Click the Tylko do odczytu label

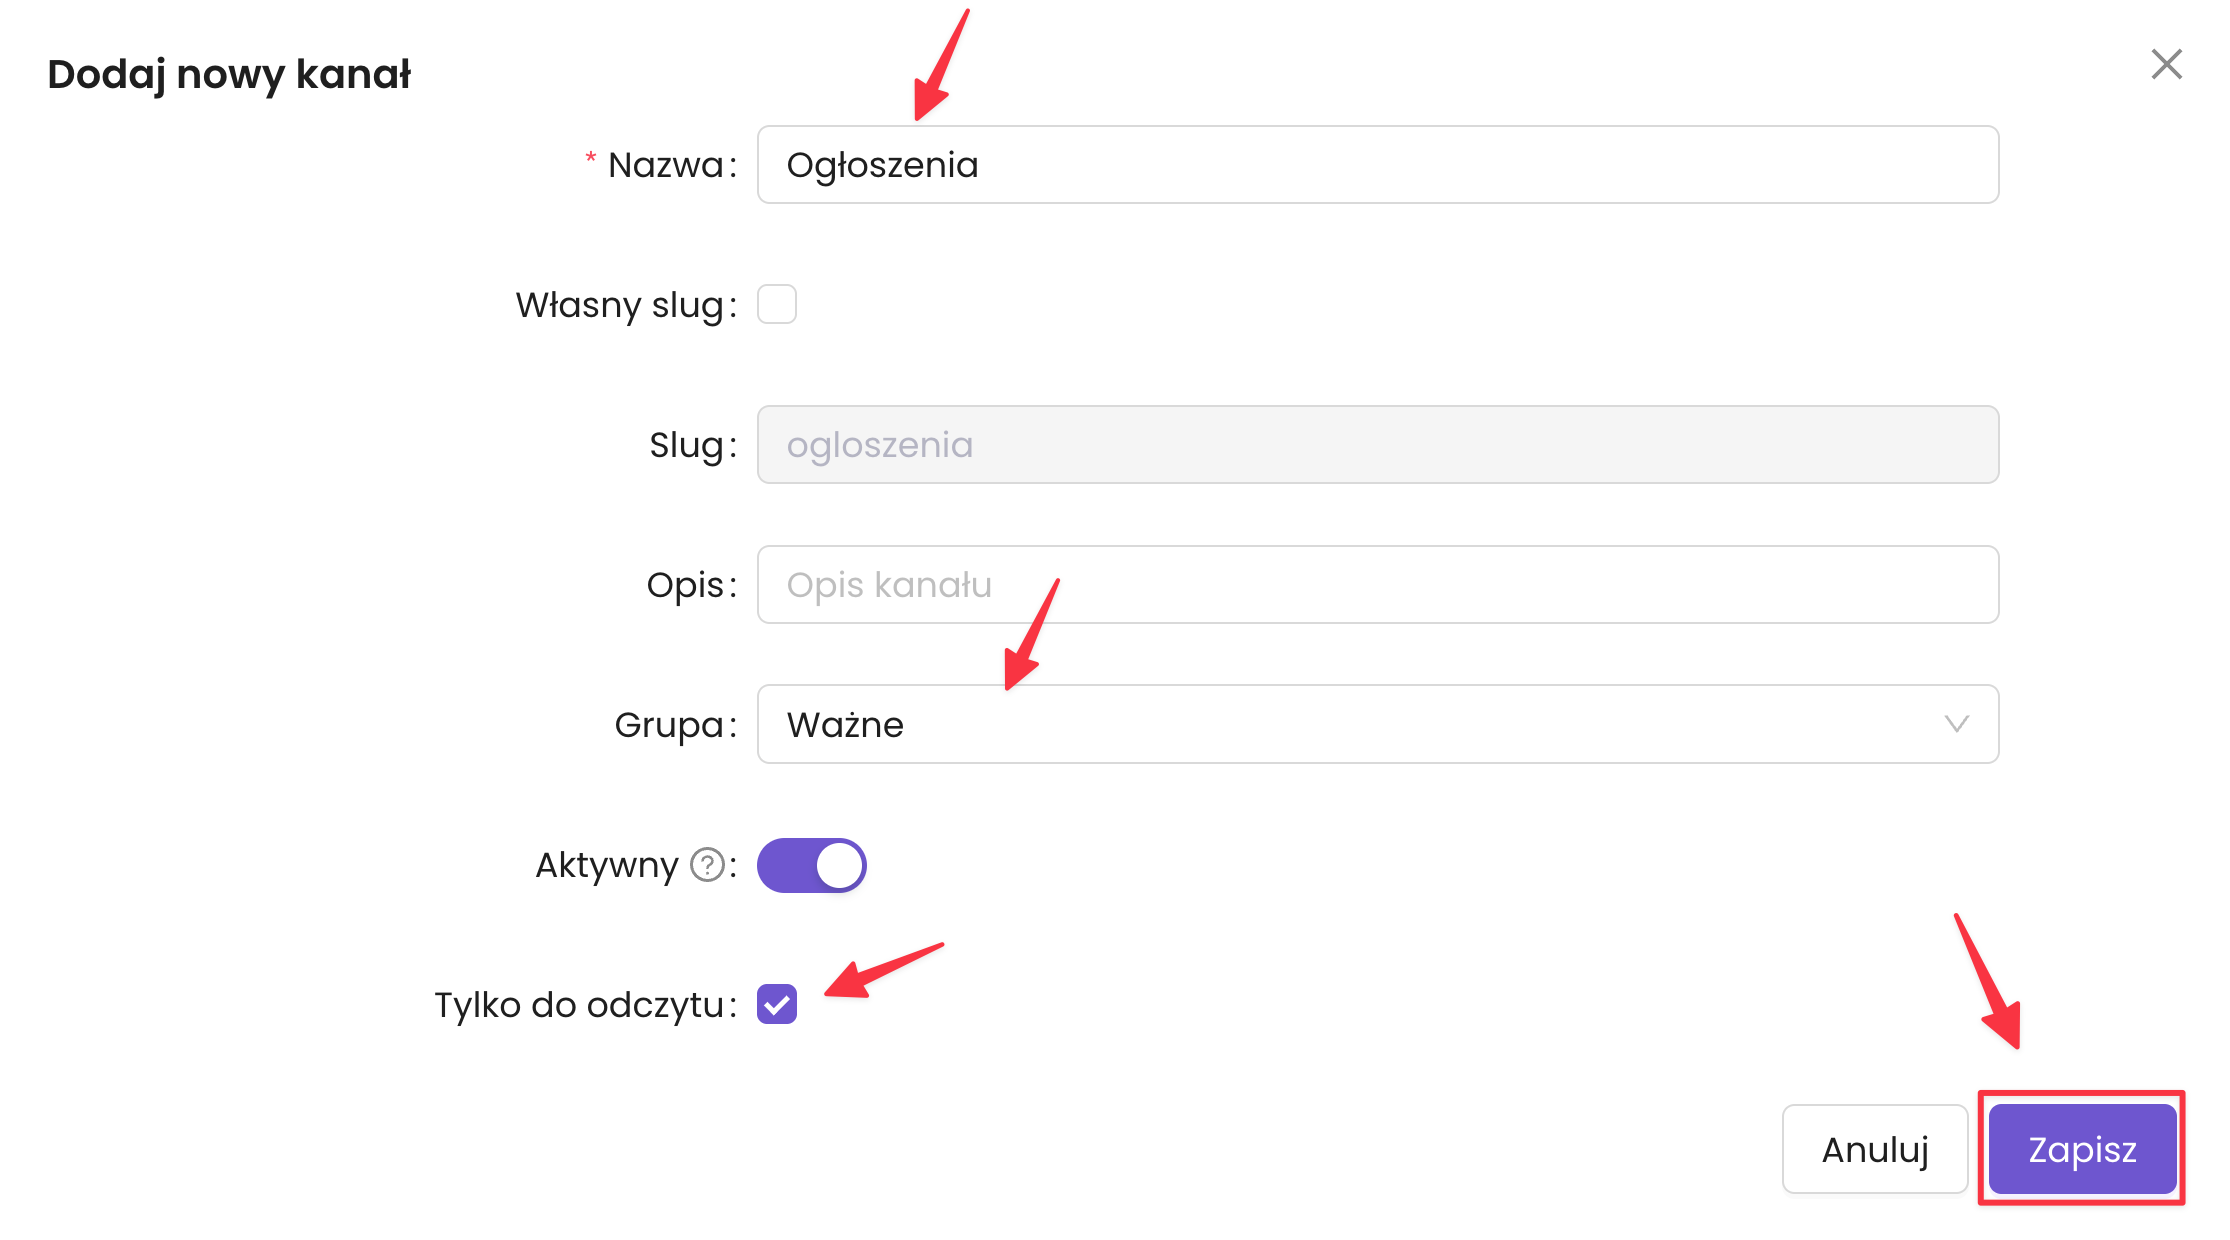(579, 1005)
